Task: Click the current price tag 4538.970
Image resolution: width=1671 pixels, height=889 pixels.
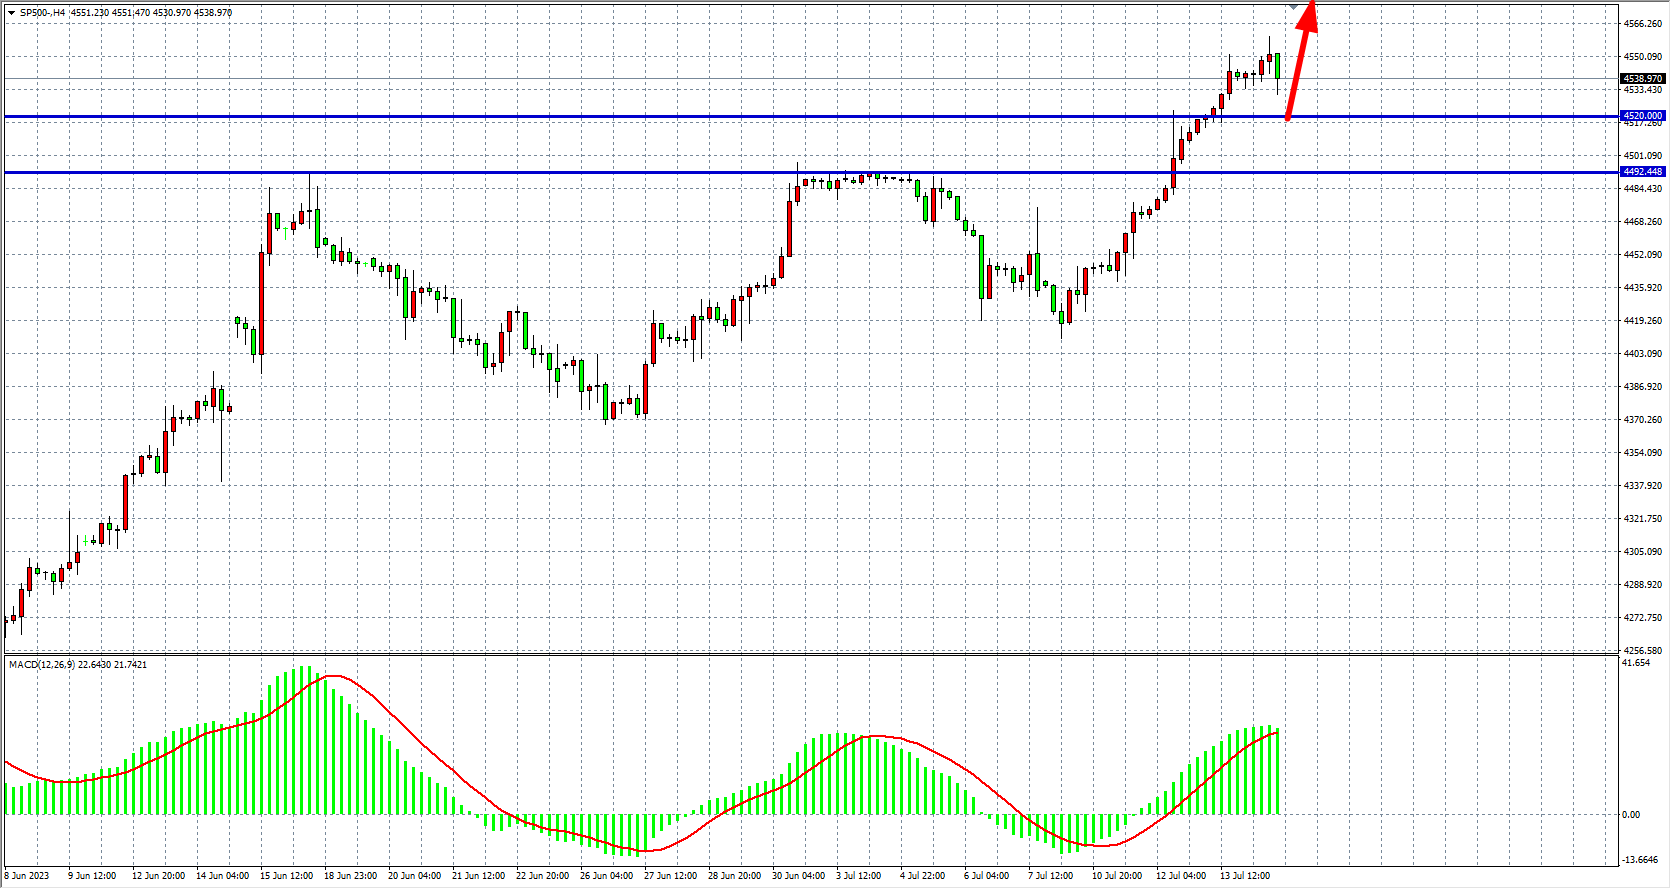Action: (x=1642, y=79)
